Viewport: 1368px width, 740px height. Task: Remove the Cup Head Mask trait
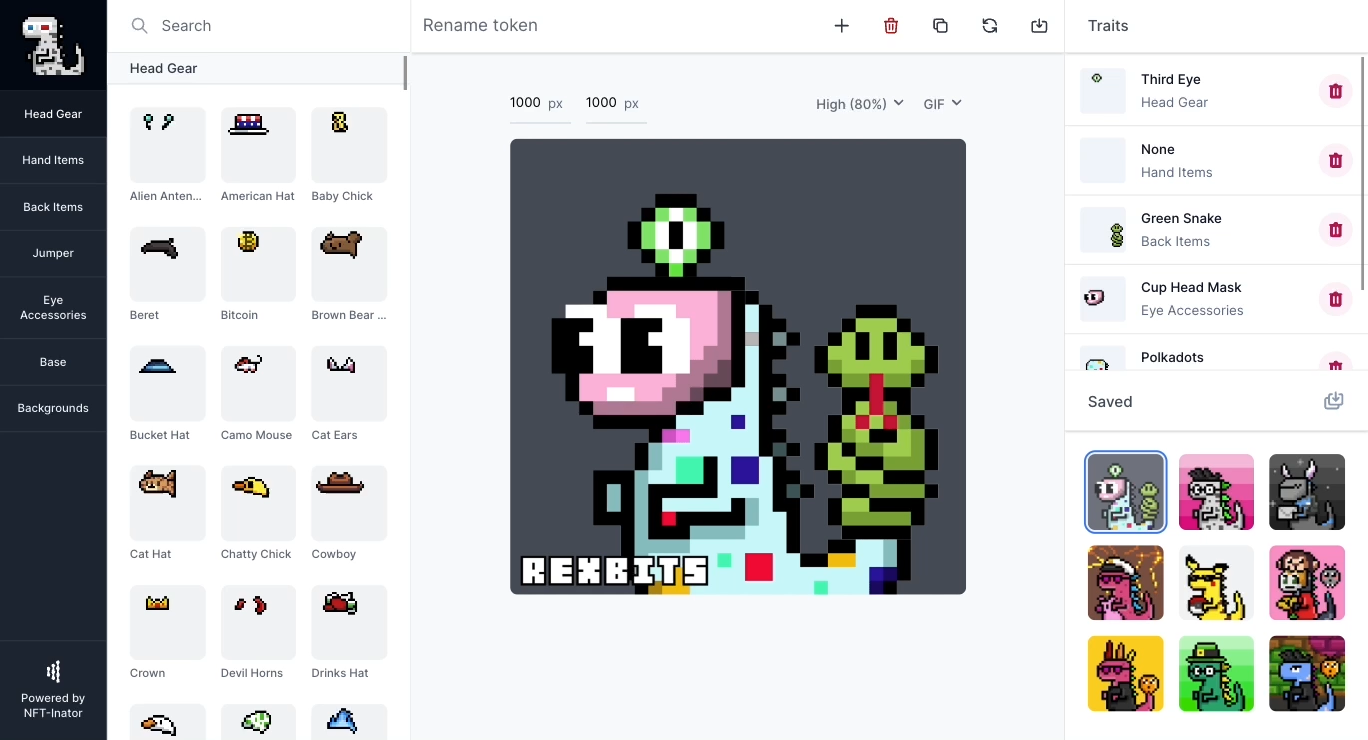point(1335,299)
